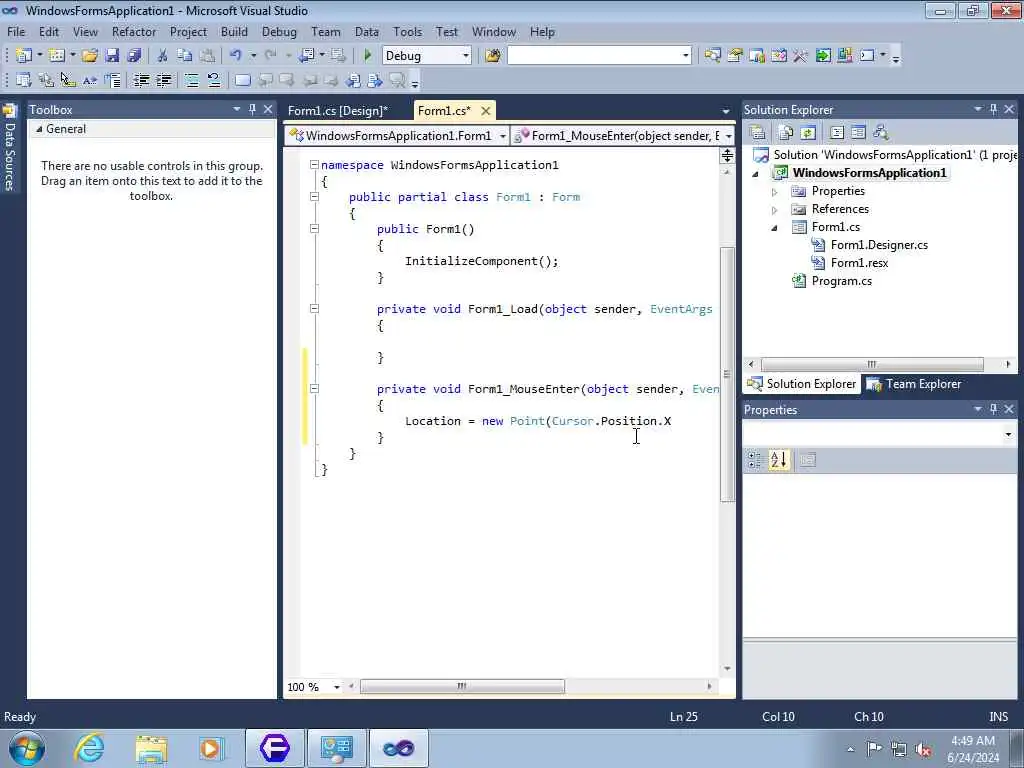Screen dimensions: 1024x768
Task: Comment out the selected lines icon
Action: [x=191, y=80]
